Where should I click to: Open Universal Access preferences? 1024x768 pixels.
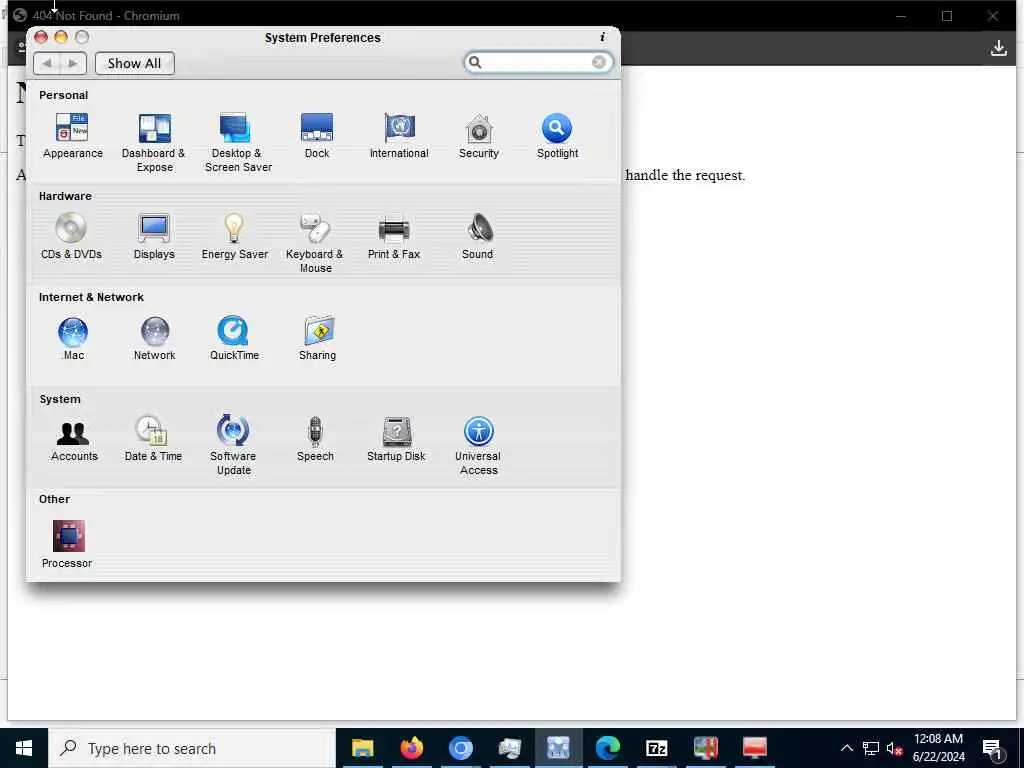(x=478, y=446)
